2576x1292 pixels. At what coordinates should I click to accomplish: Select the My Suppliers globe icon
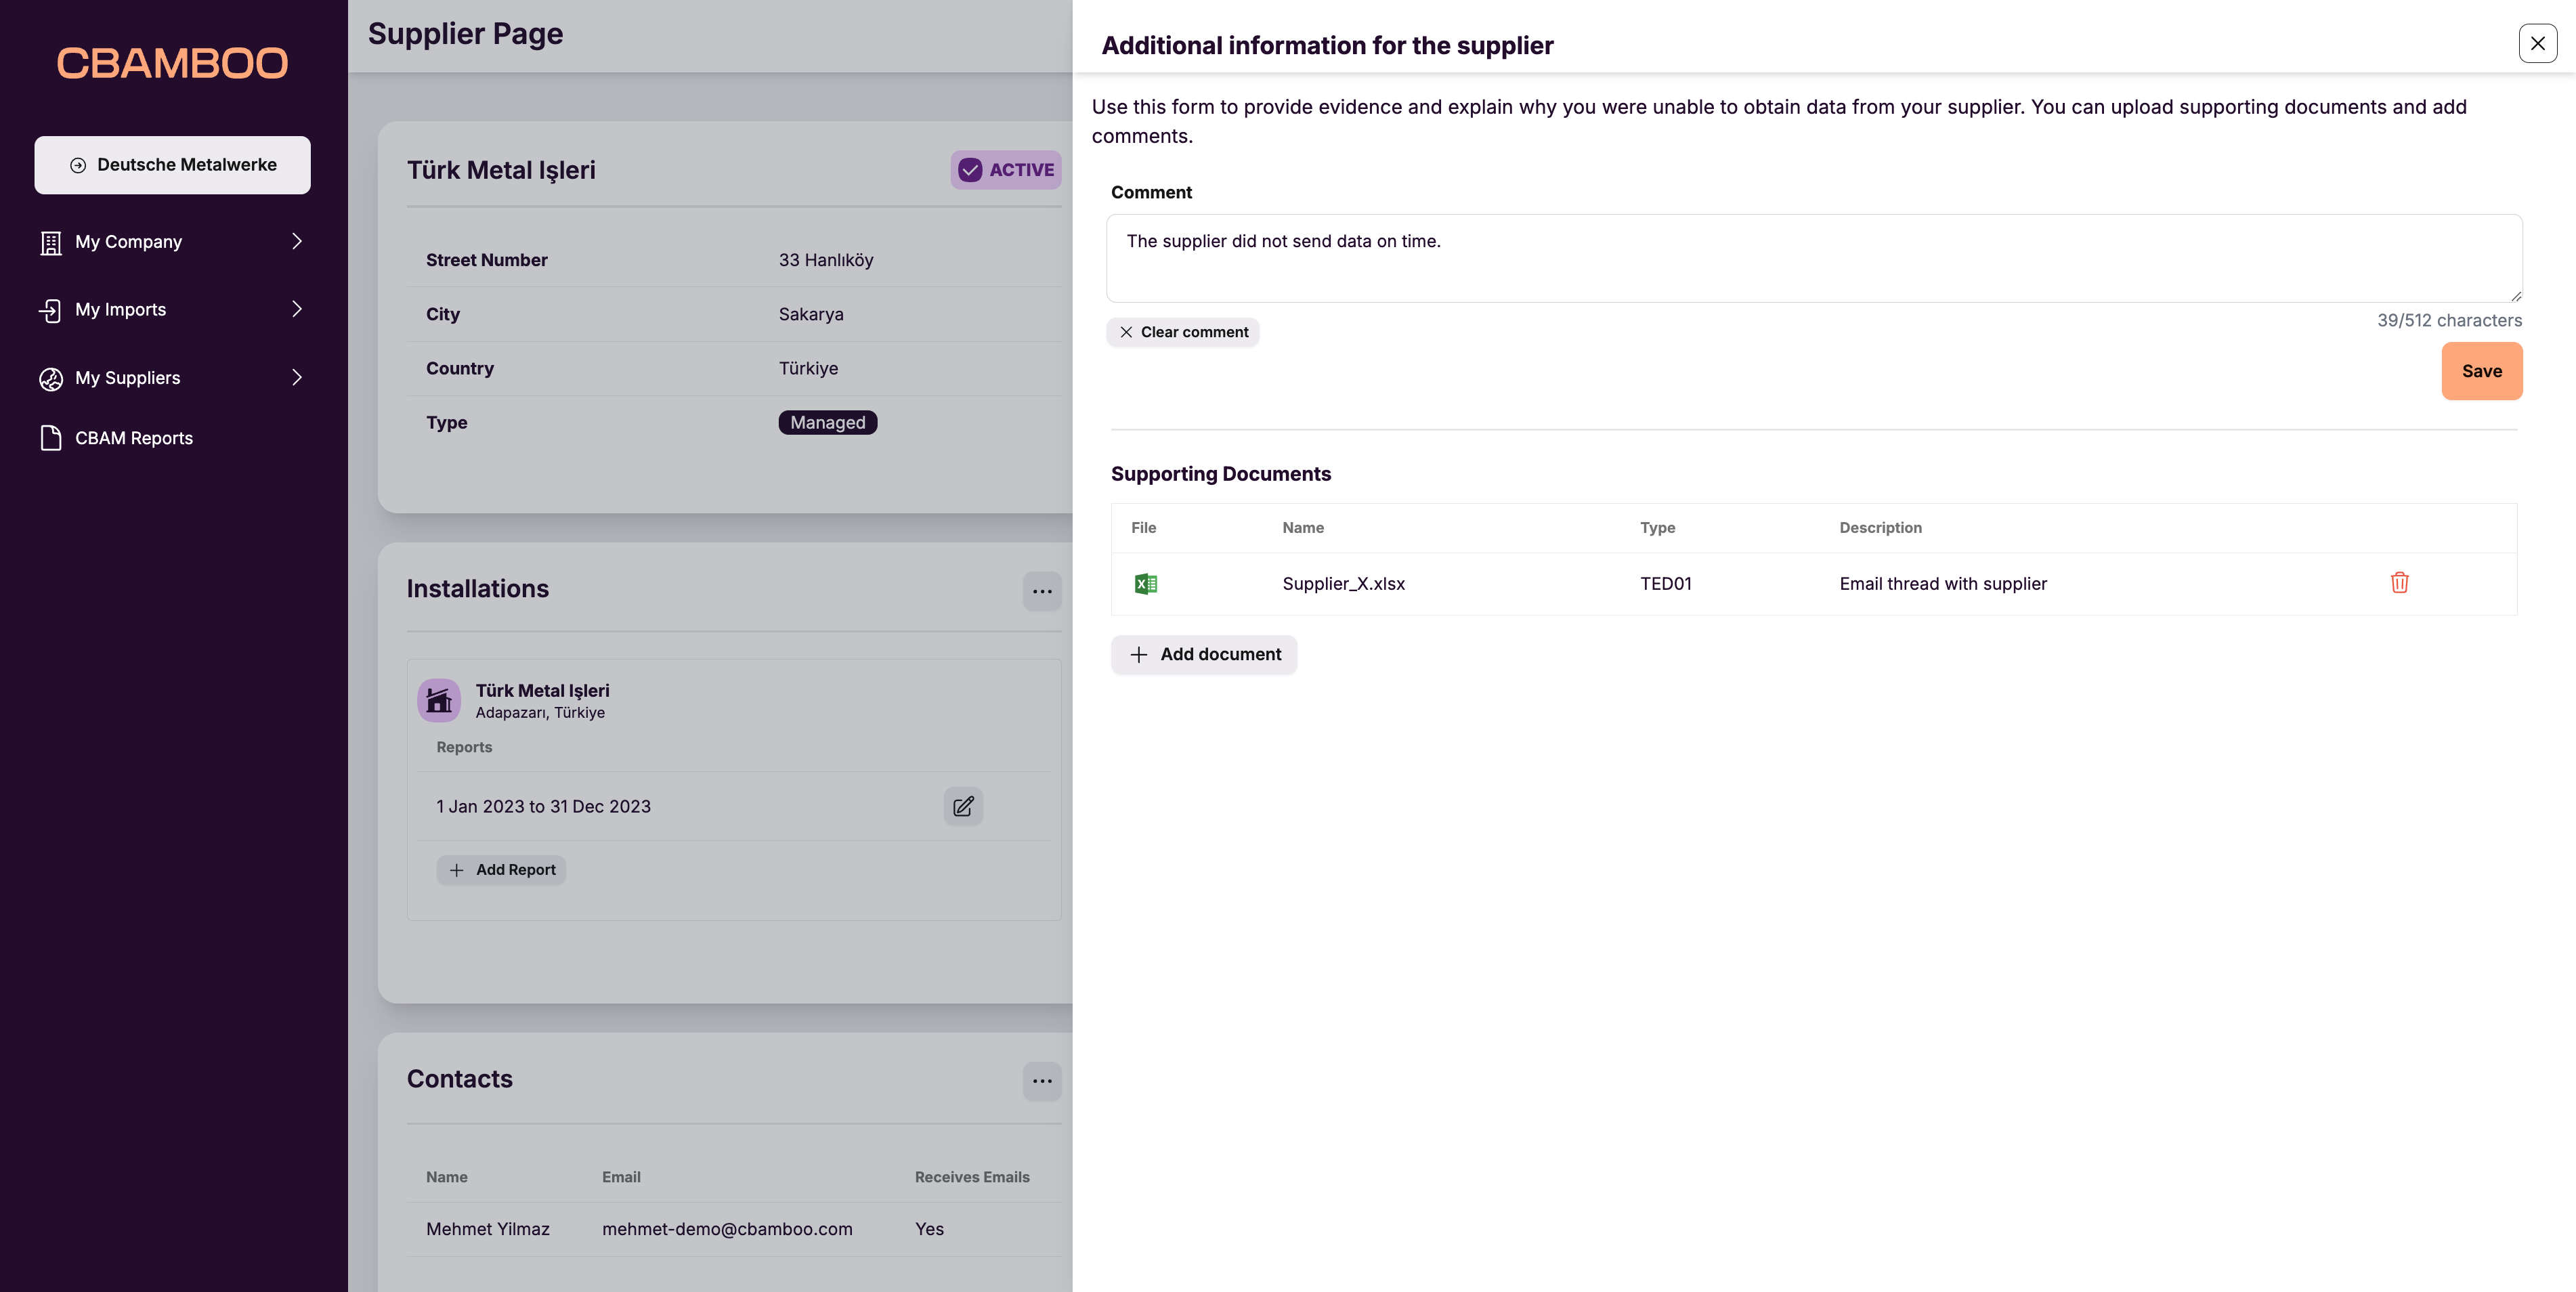click(49, 378)
